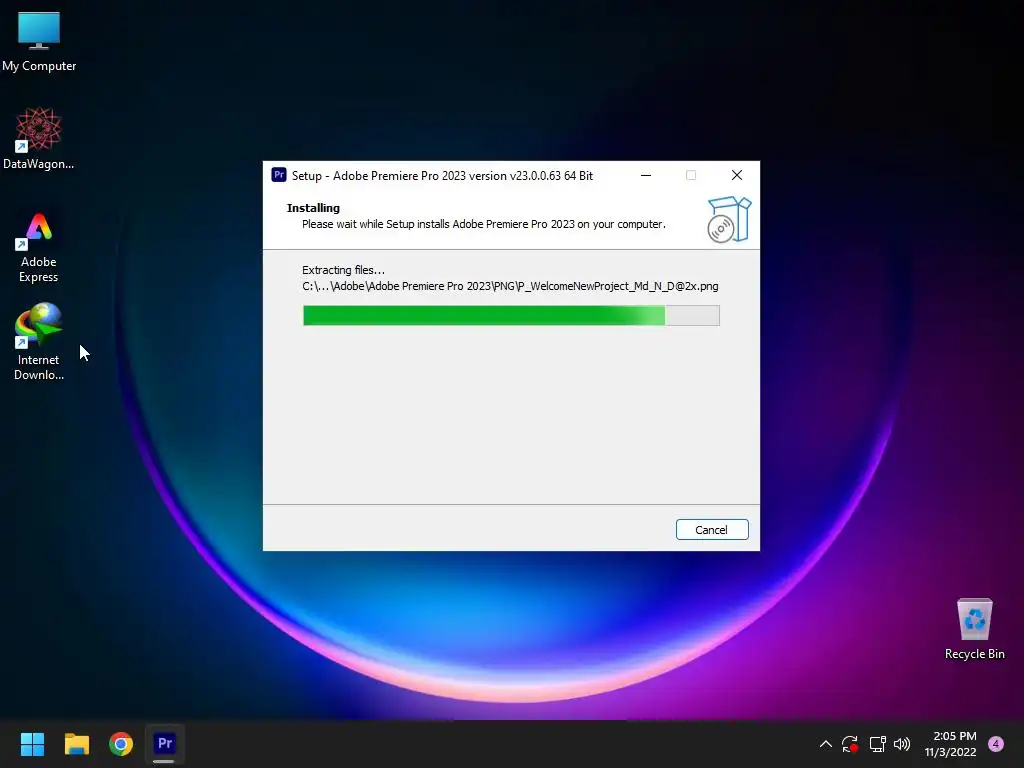The height and width of the screenshot is (768, 1024).
Task: Click the extracting file path text
Action: pyautogui.click(x=510, y=286)
